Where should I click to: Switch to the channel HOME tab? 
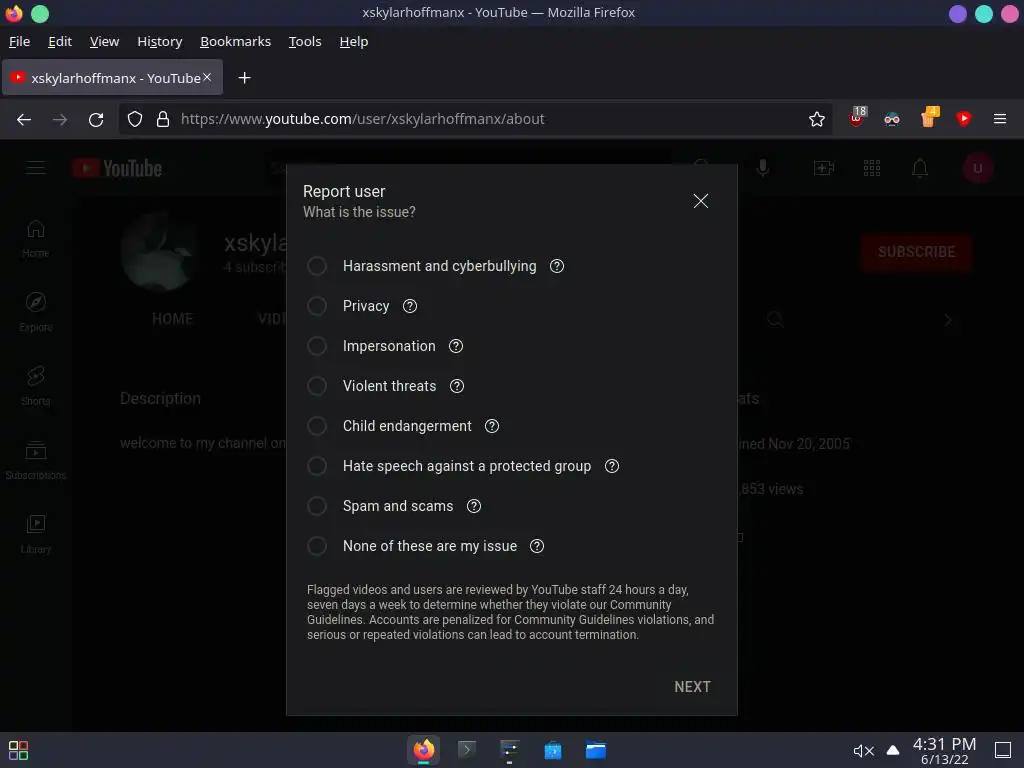[172, 319]
